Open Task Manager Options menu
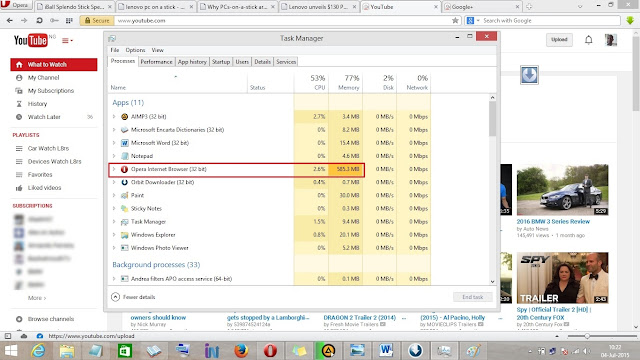The width and height of the screenshot is (640, 360). tap(135, 50)
